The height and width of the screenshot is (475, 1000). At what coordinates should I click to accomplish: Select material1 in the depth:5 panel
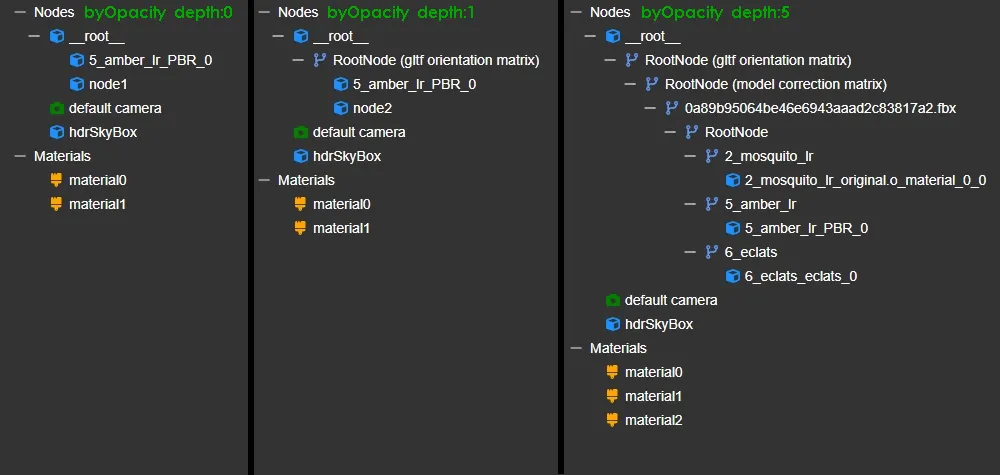[653, 396]
